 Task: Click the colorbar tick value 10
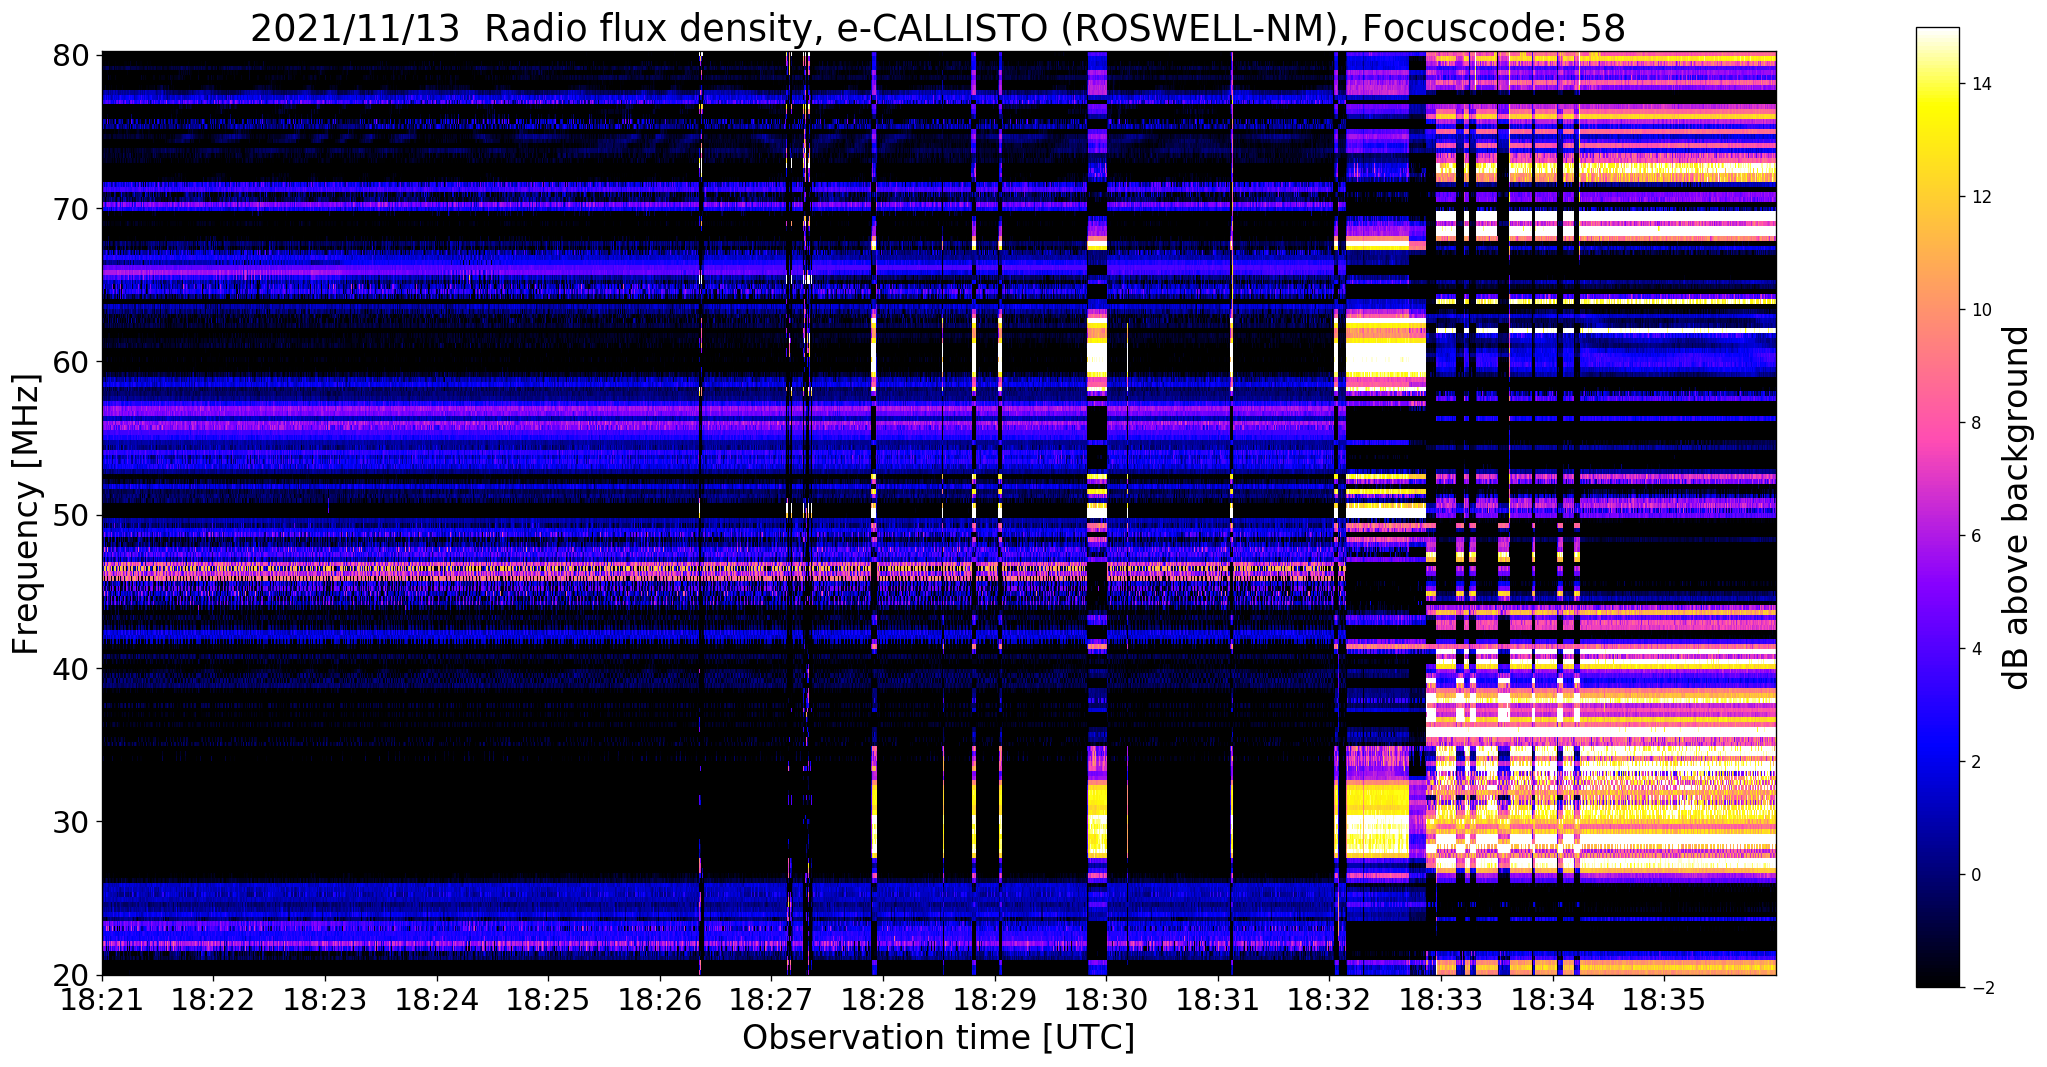1980,310
